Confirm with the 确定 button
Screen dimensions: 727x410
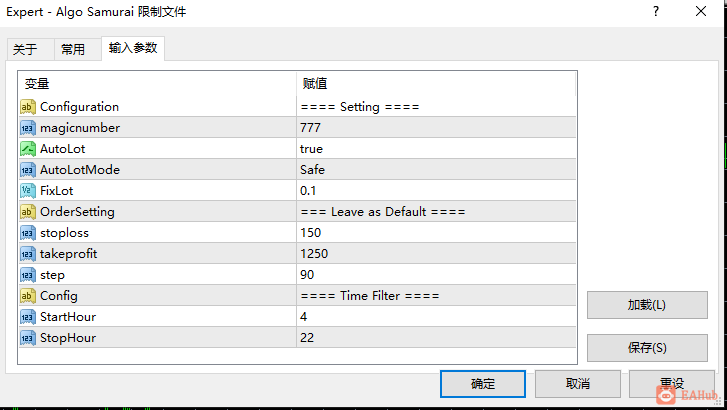pyautogui.click(x=483, y=384)
